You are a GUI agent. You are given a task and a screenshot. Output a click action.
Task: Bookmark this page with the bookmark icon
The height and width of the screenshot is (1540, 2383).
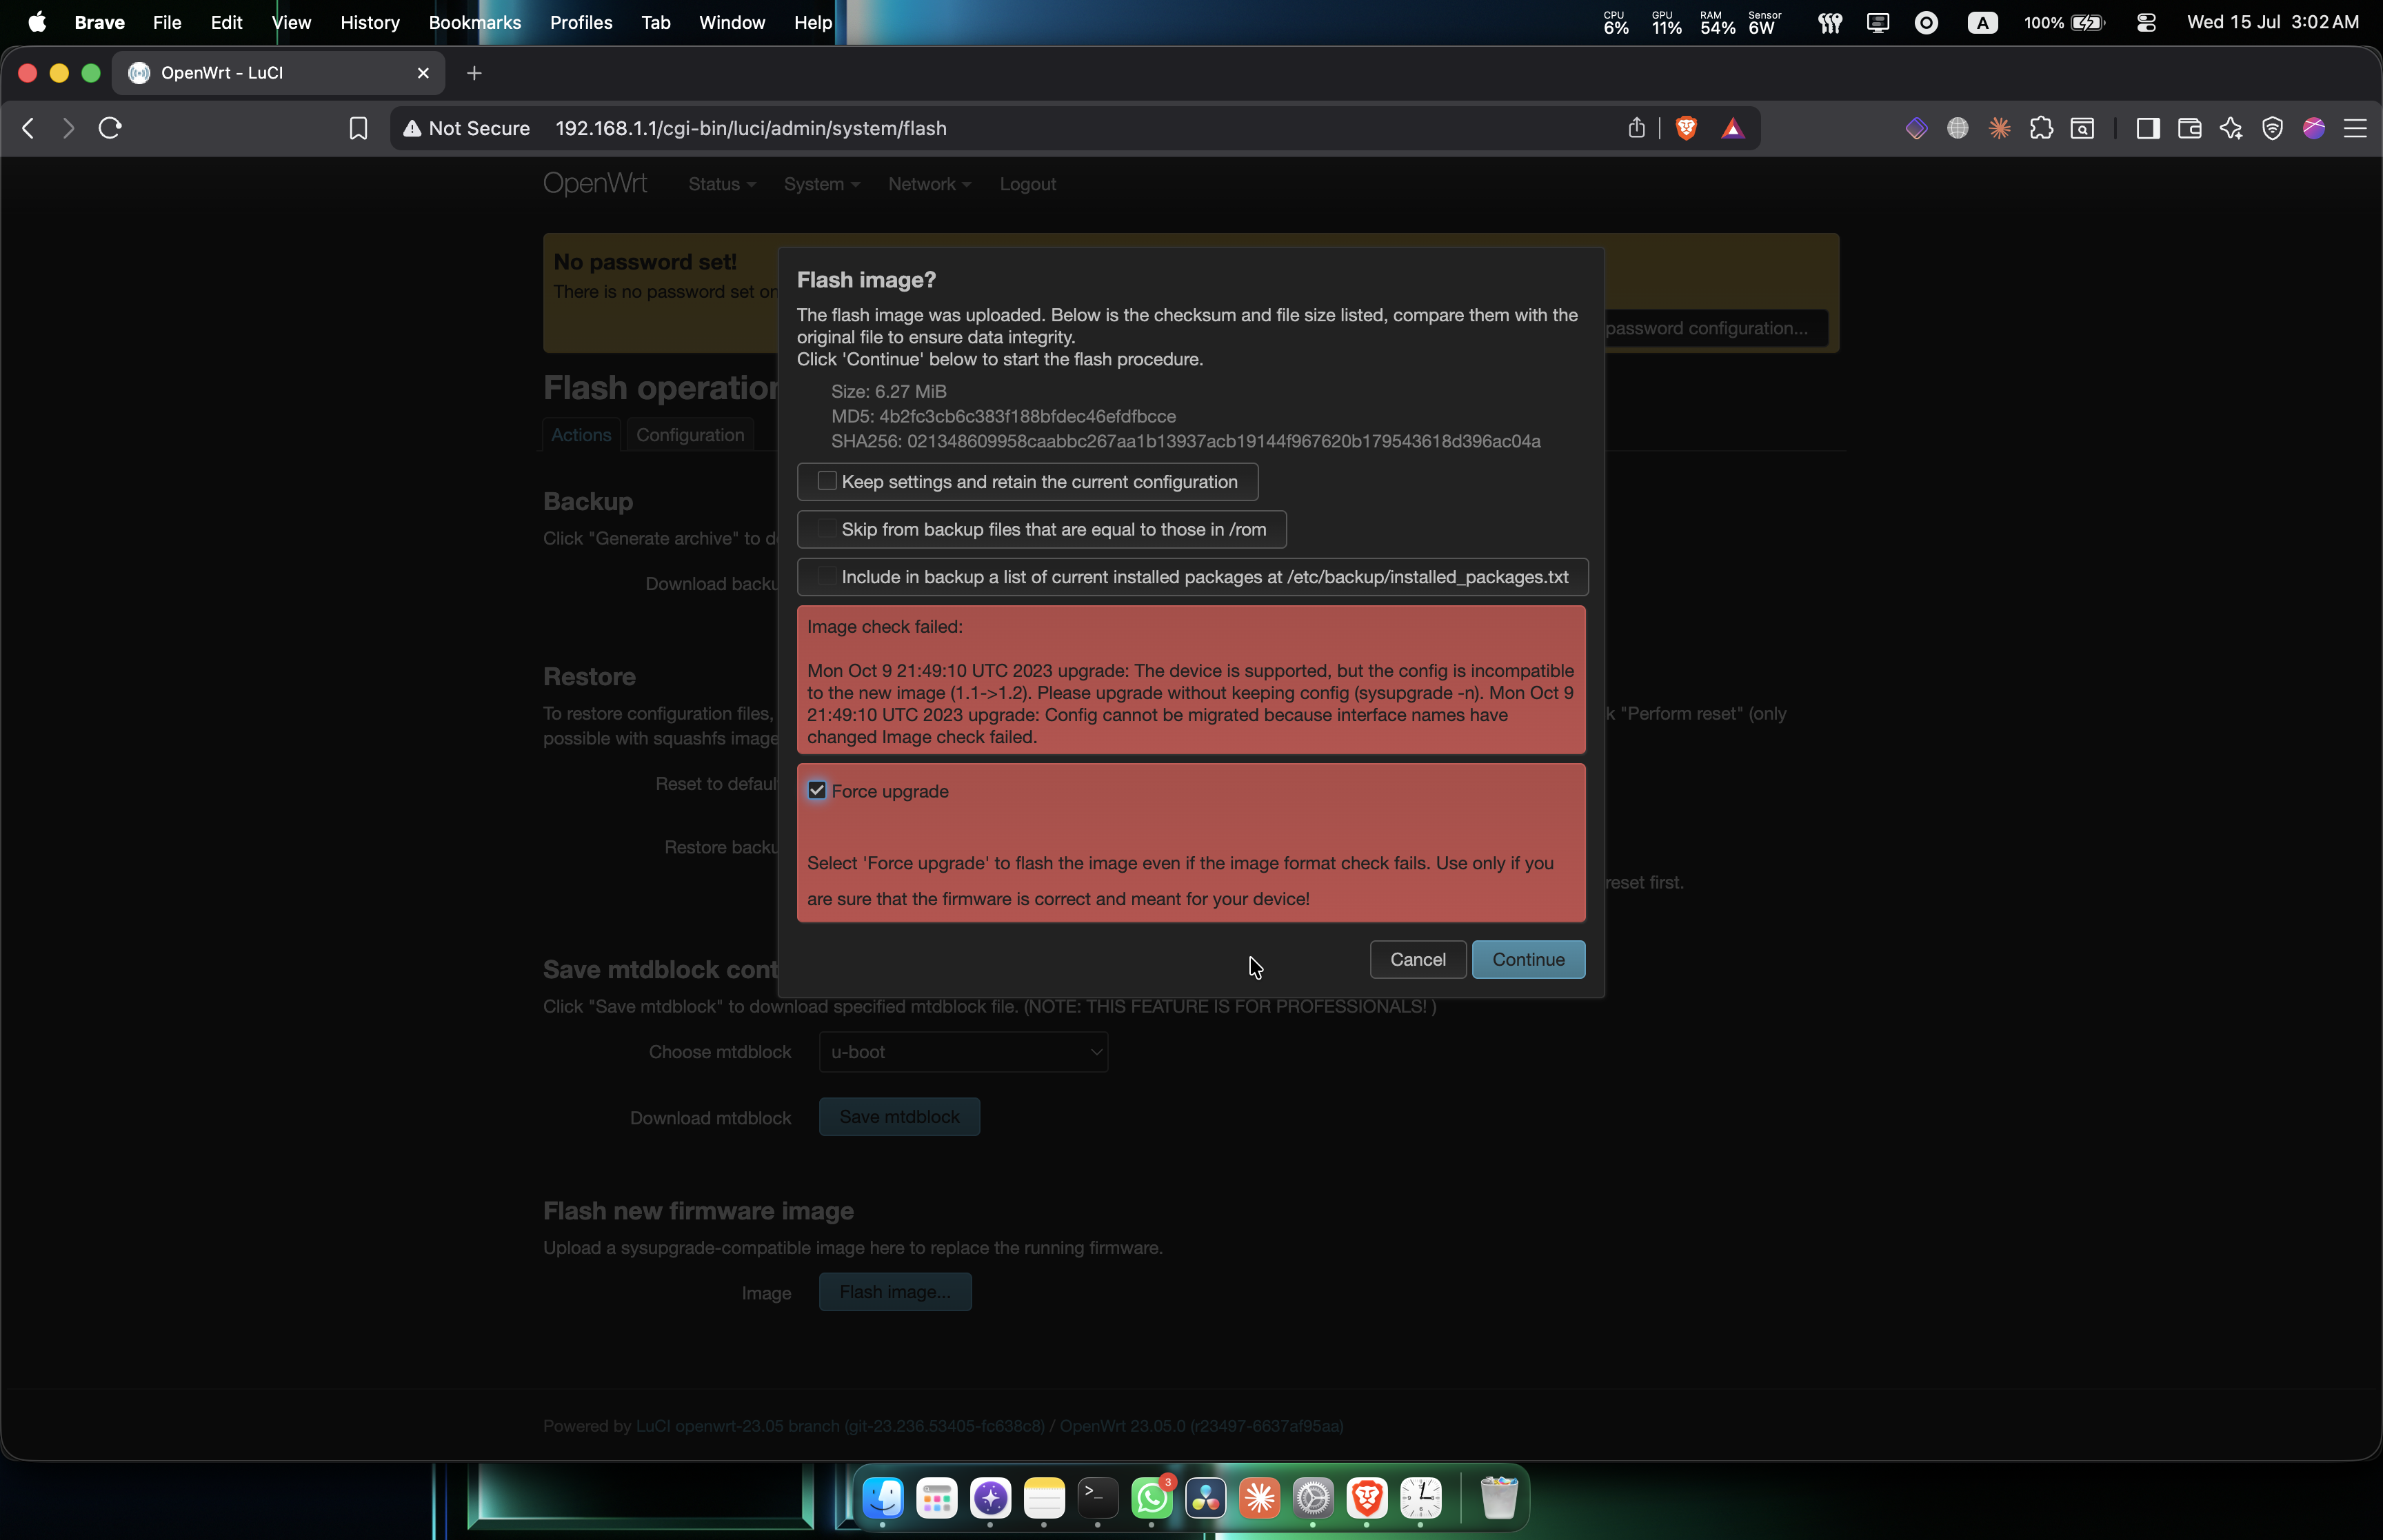(358, 128)
